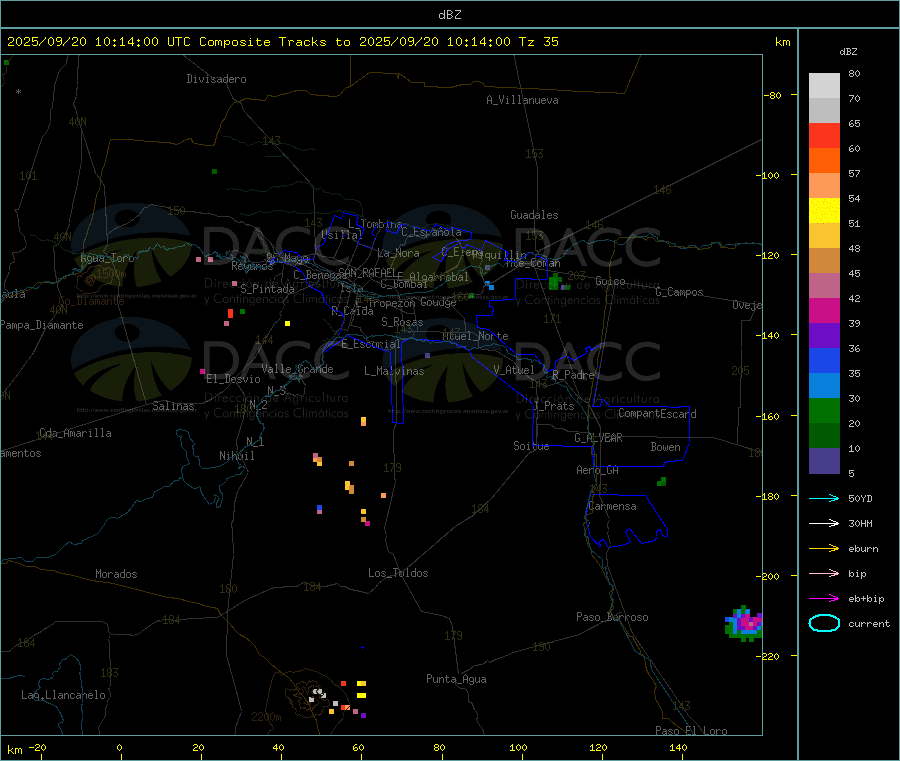
Task: Click the Divisadero map label
Action: [x=216, y=79]
